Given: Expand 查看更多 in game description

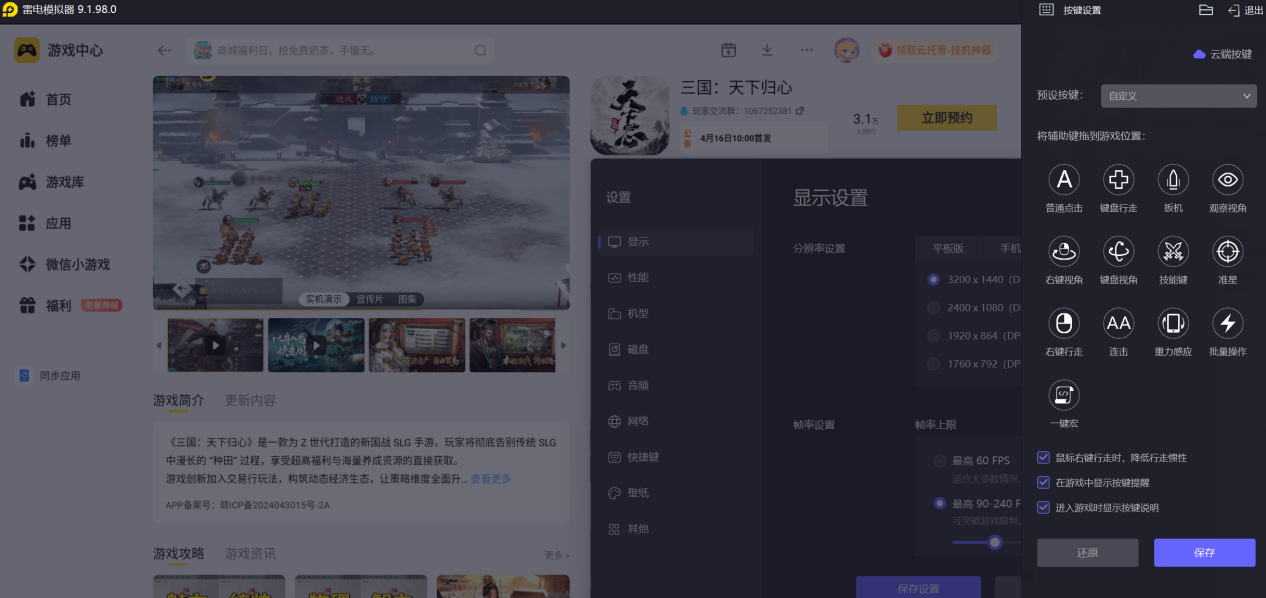Looking at the screenshot, I should (x=491, y=479).
